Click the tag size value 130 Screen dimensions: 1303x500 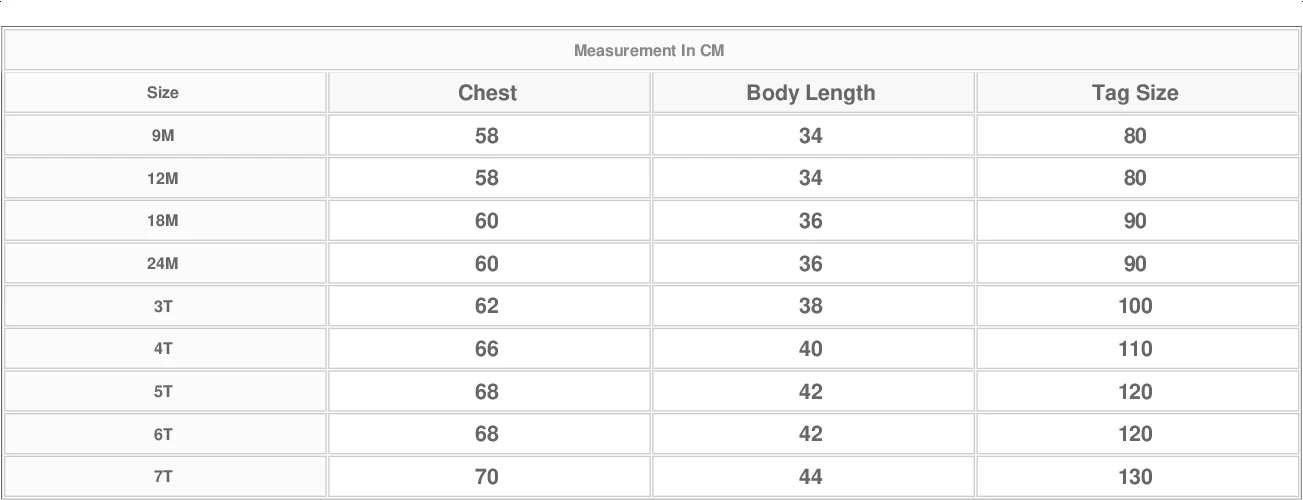pyautogui.click(x=1135, y=477)
